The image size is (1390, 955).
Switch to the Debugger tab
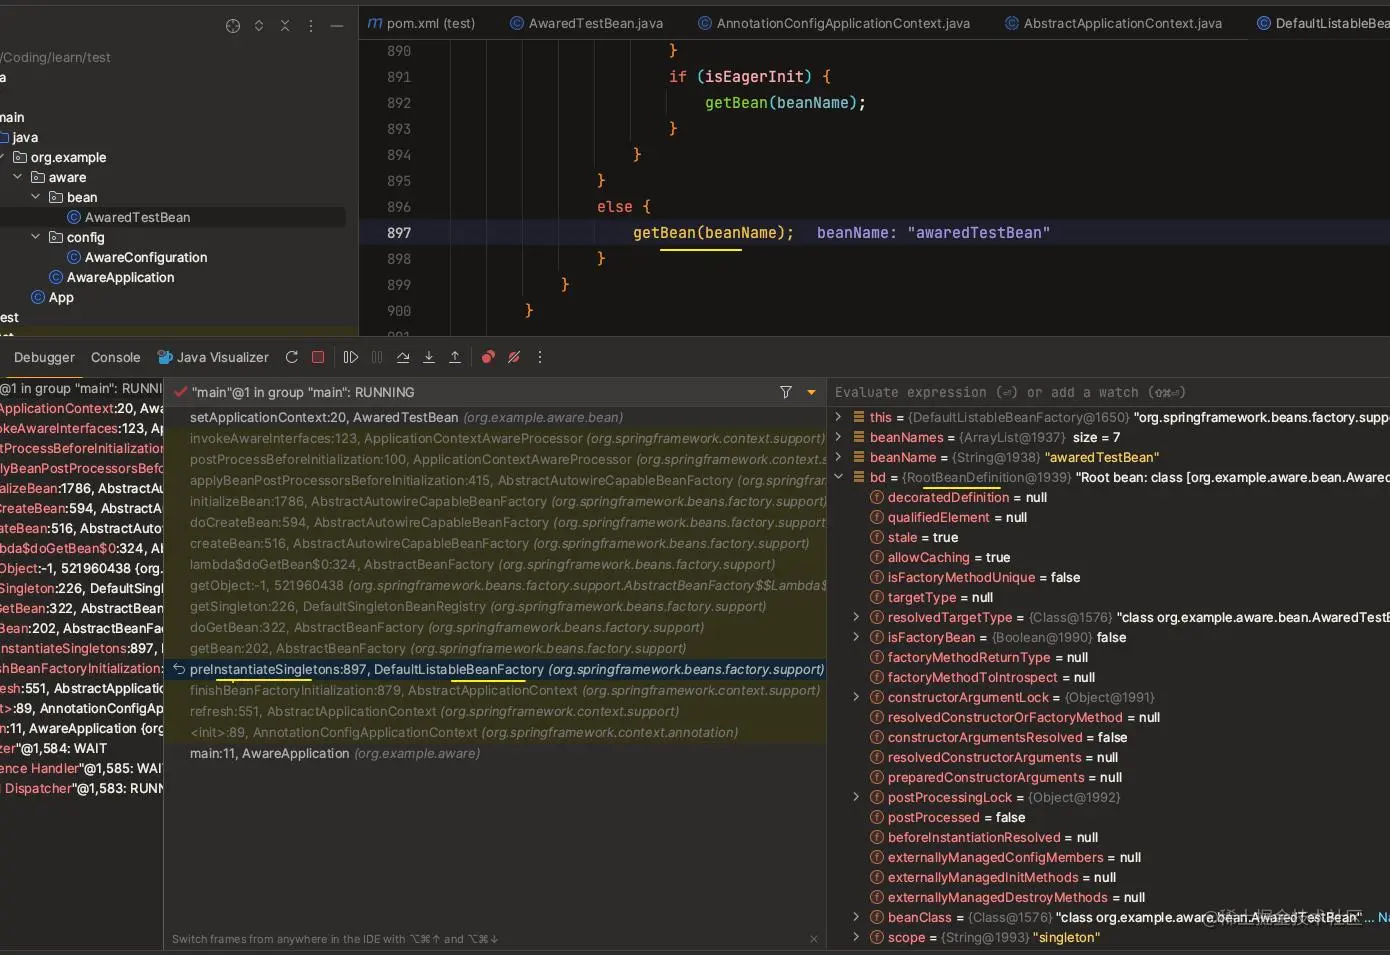44,357
